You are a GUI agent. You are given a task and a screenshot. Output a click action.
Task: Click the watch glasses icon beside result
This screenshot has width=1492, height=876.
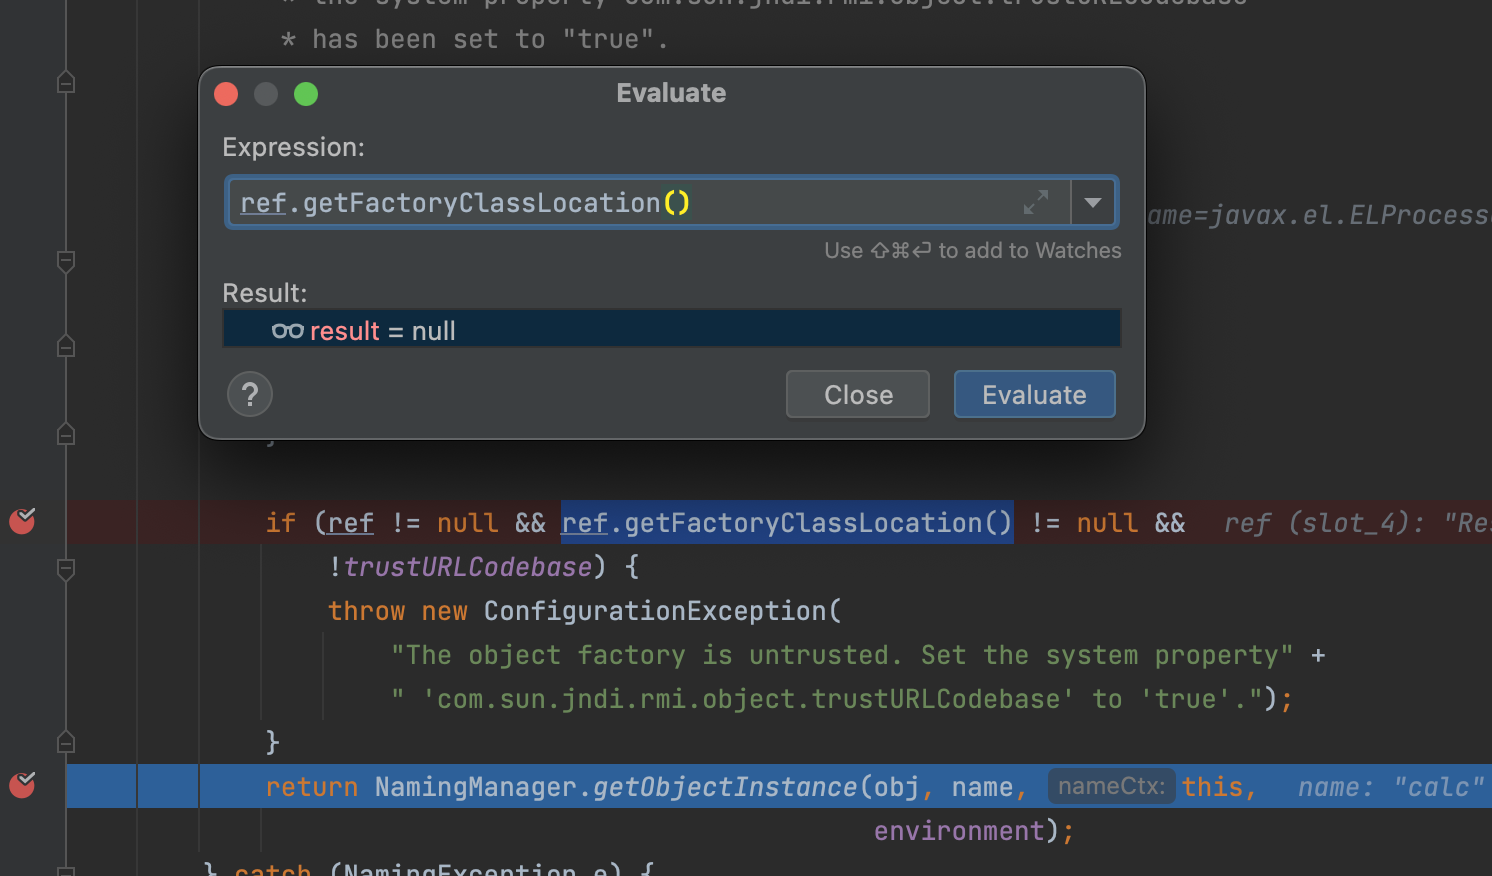(x=288, y=331)
